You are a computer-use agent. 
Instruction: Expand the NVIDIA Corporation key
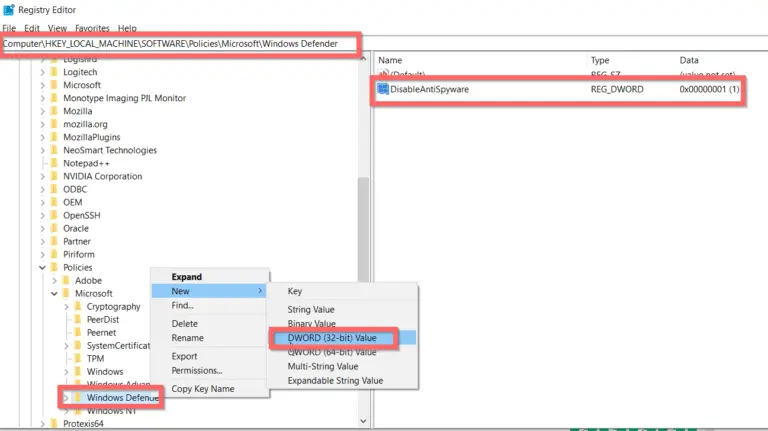click(42, 176)
